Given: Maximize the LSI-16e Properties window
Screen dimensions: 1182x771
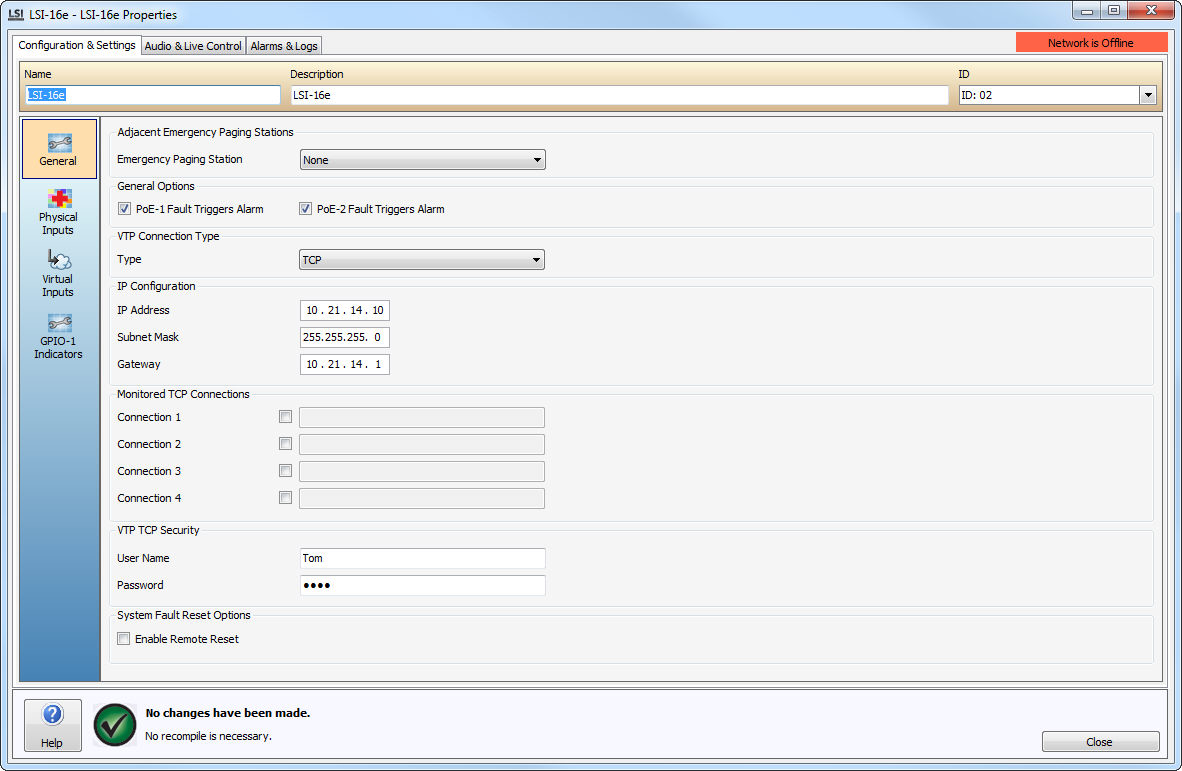Looking at the screenshot, I should click(1114, 11).
